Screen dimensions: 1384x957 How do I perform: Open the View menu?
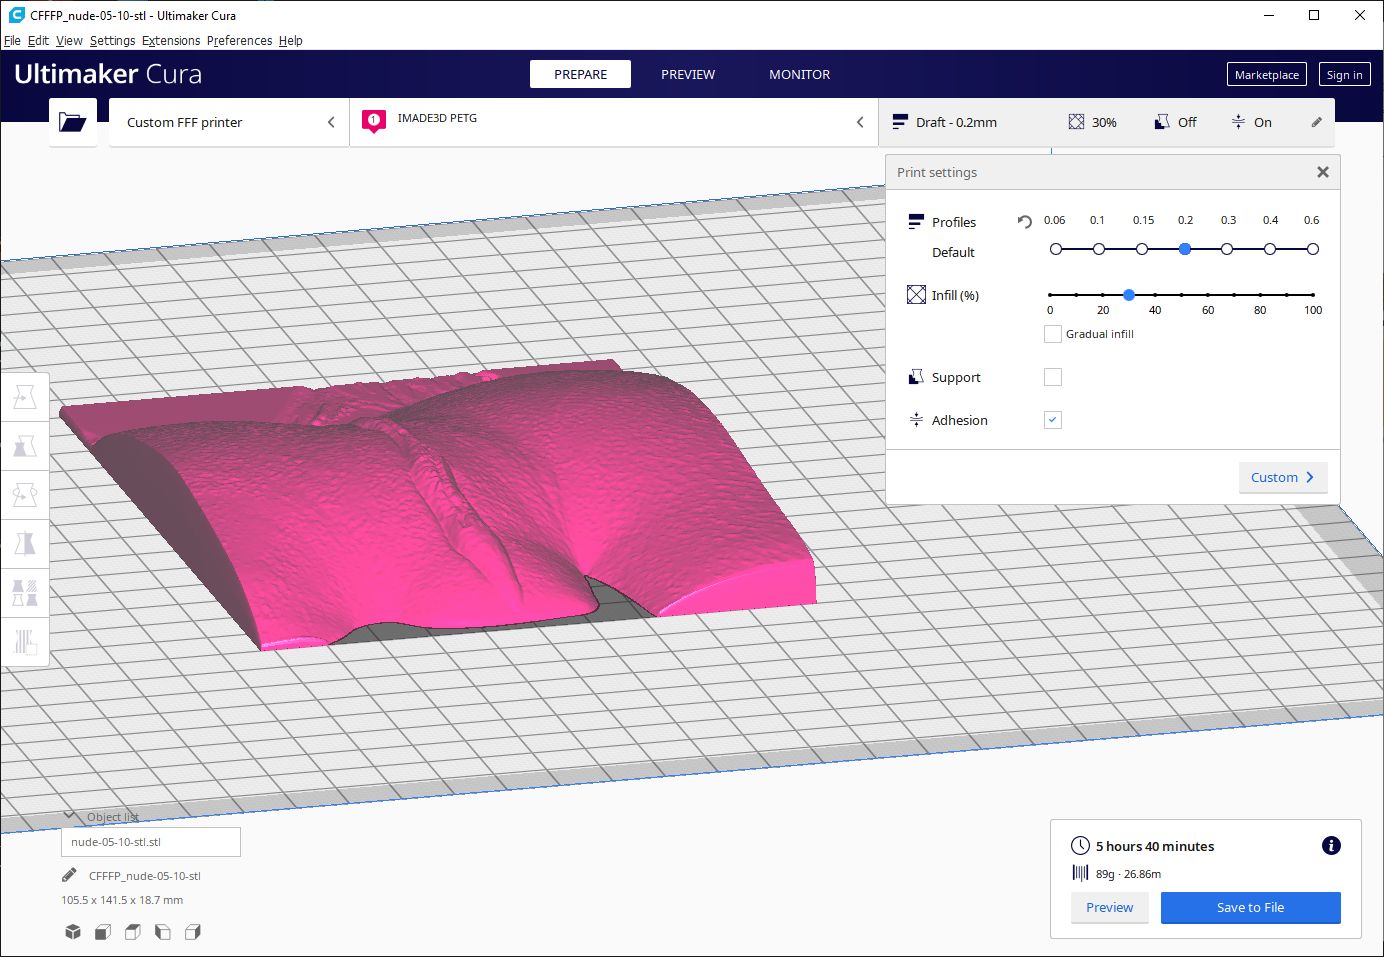[x=69, y=41]
